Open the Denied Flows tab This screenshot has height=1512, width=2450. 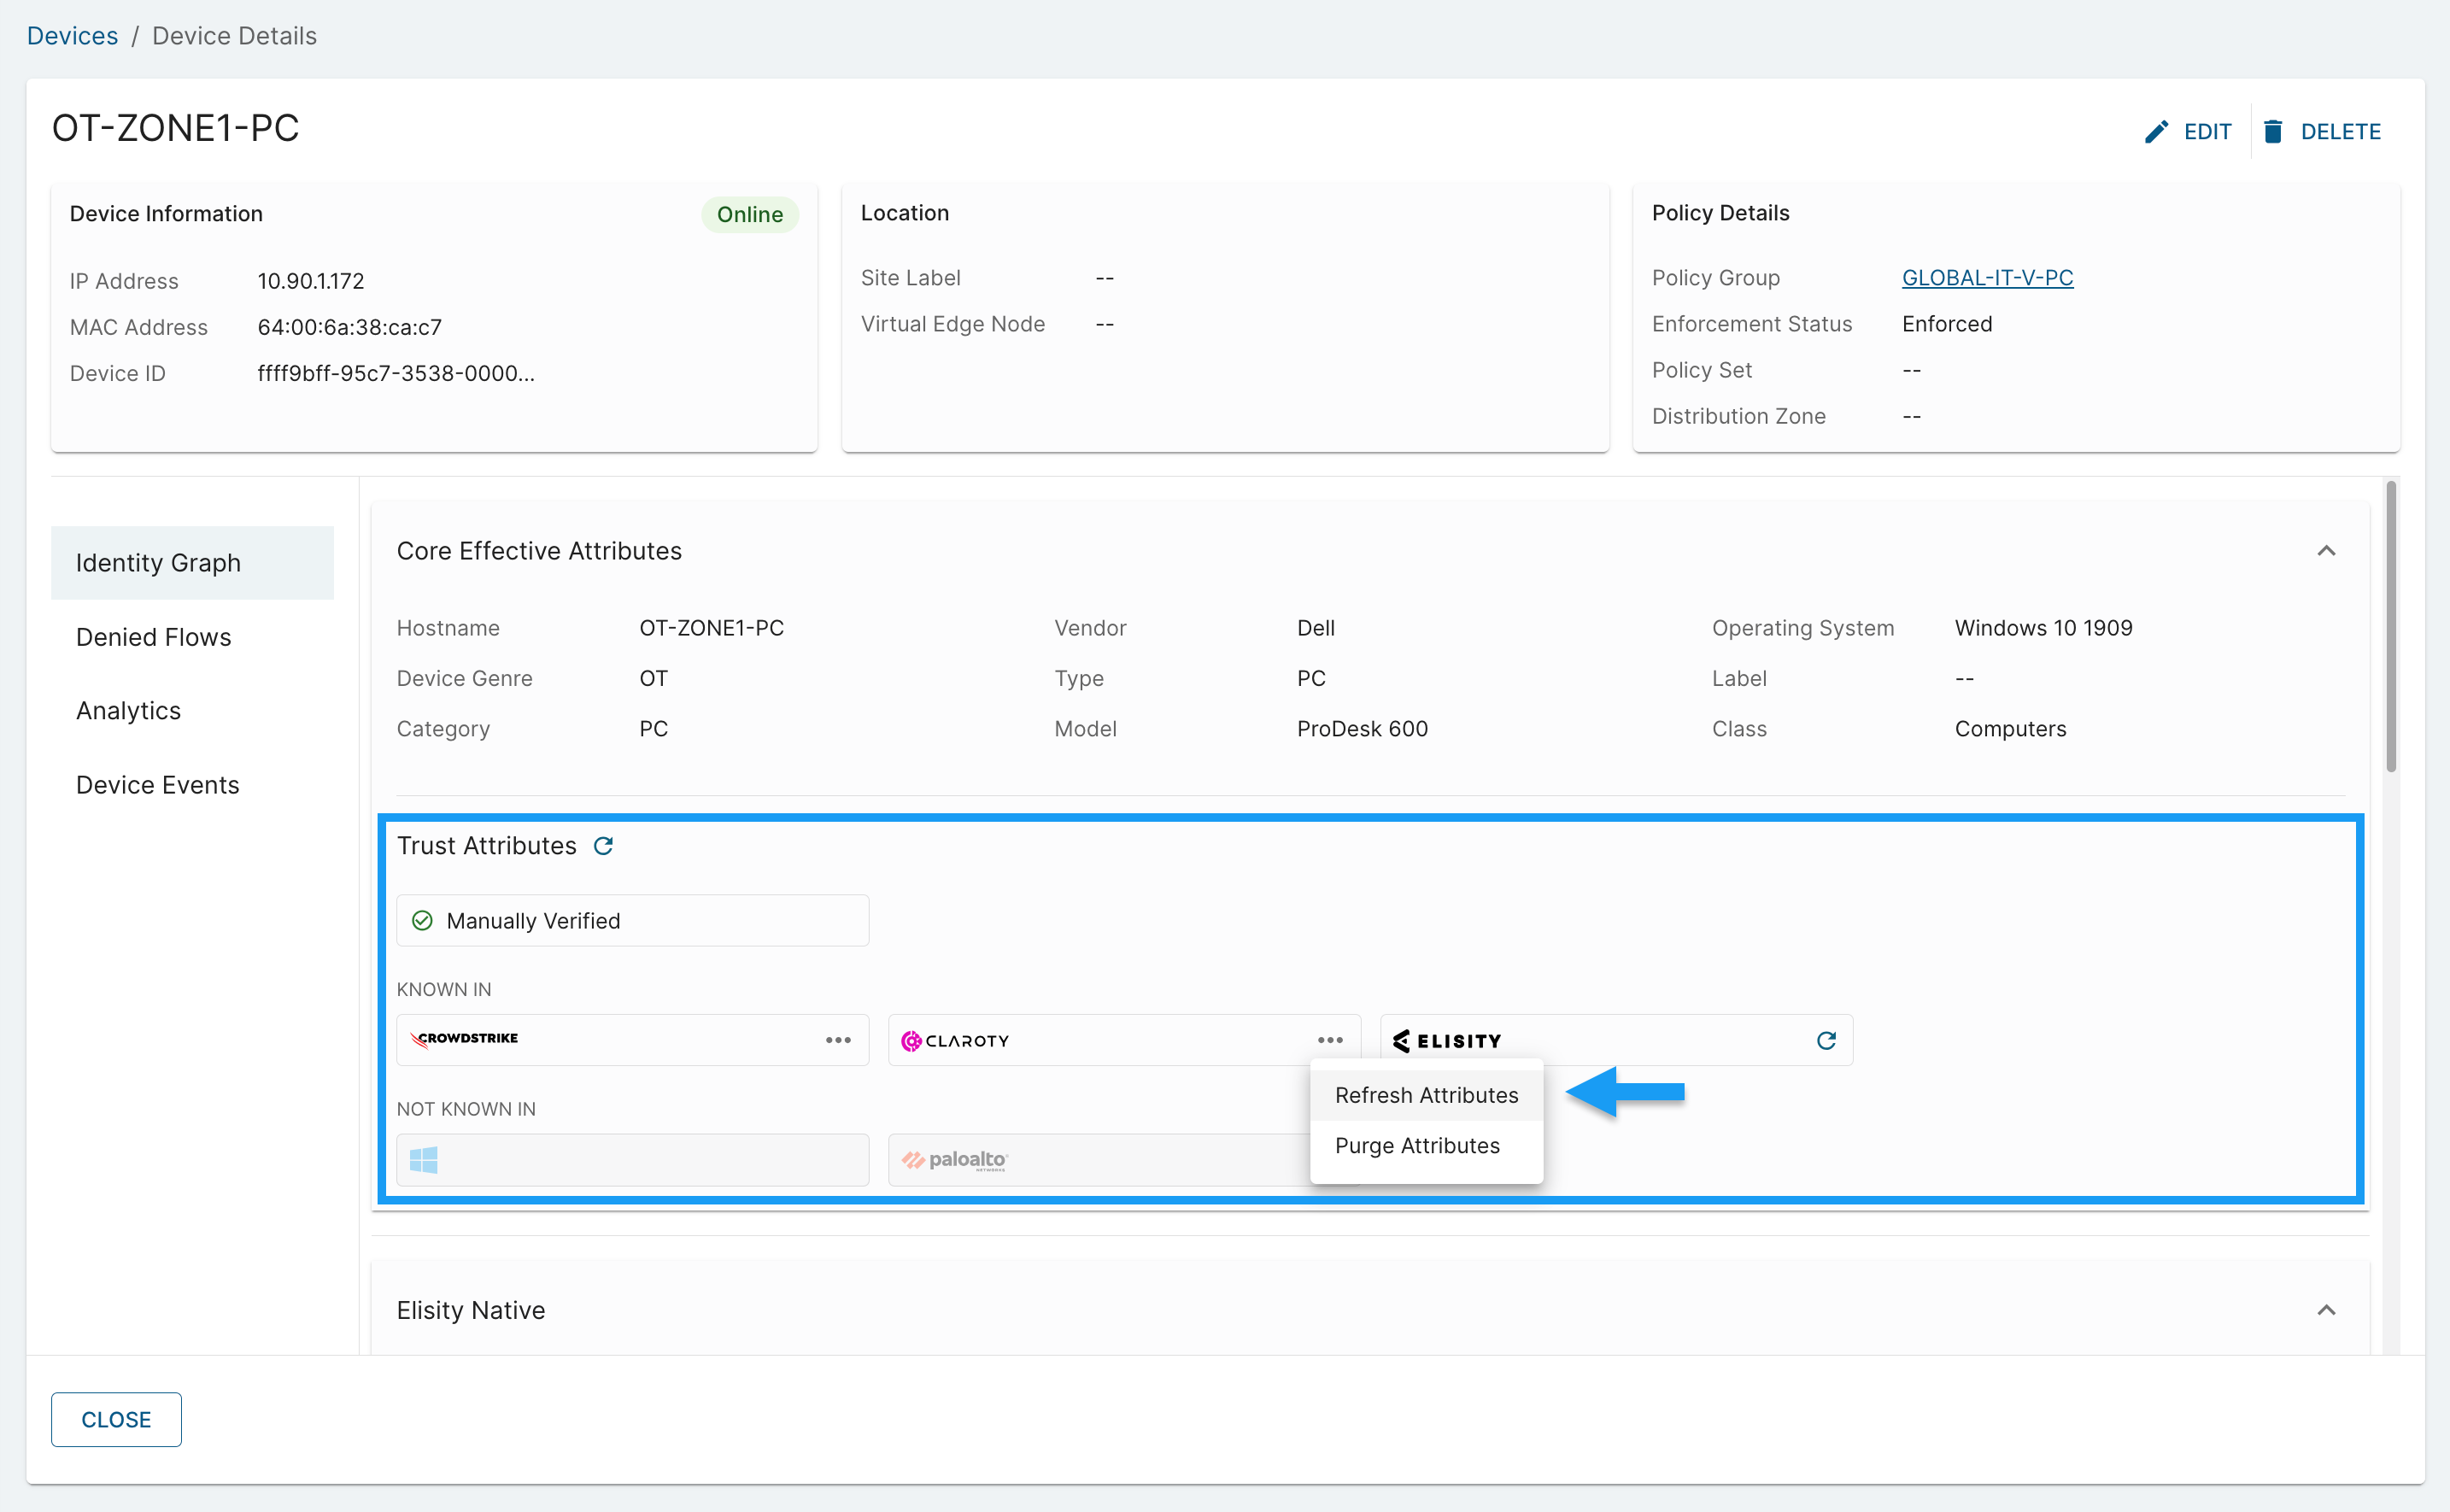(x=154, y=637)
